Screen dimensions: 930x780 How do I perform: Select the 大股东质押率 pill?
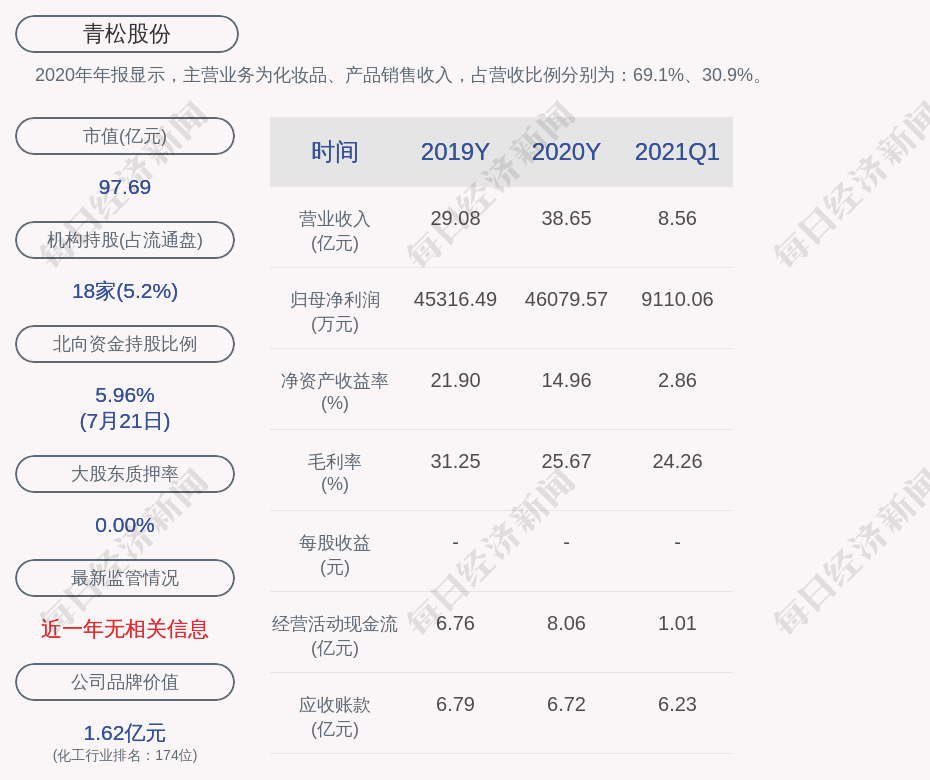[x=125, y=474]
